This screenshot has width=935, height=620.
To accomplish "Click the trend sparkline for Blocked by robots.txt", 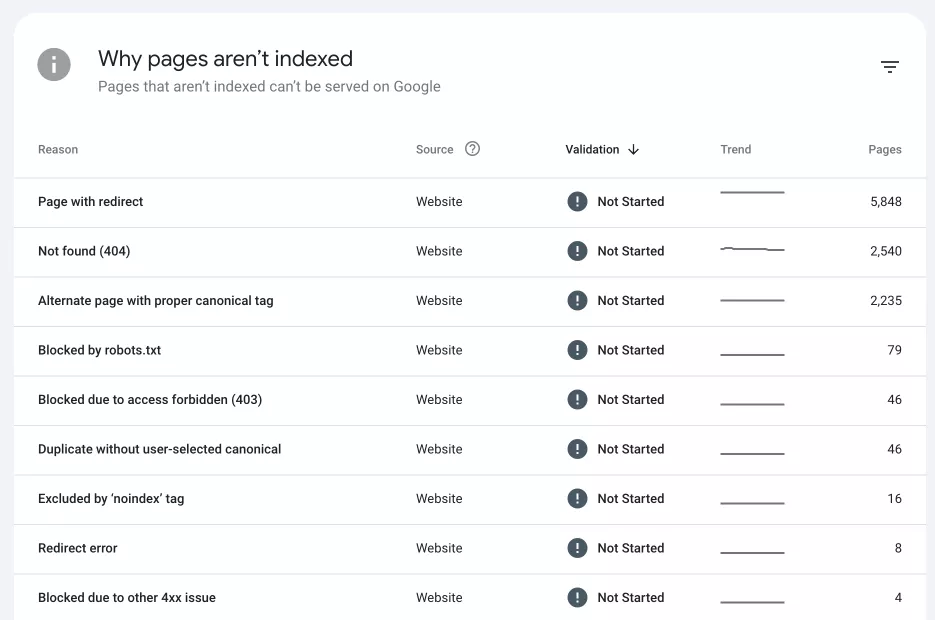I will (753, 355).
